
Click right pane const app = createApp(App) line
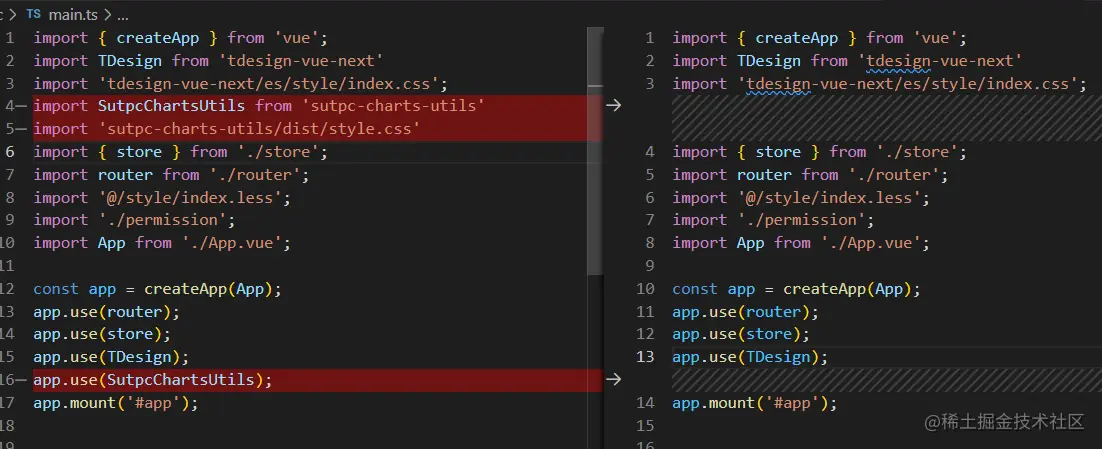point(796,289)
